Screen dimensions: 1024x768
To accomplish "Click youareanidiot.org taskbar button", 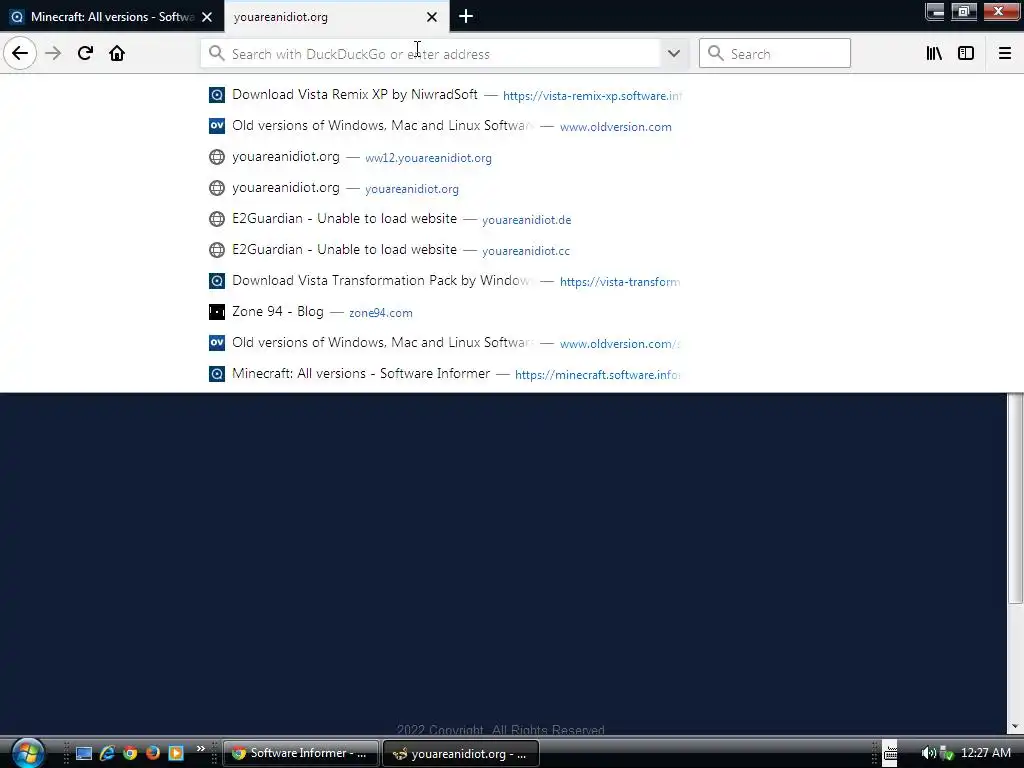I will [461, 753].
